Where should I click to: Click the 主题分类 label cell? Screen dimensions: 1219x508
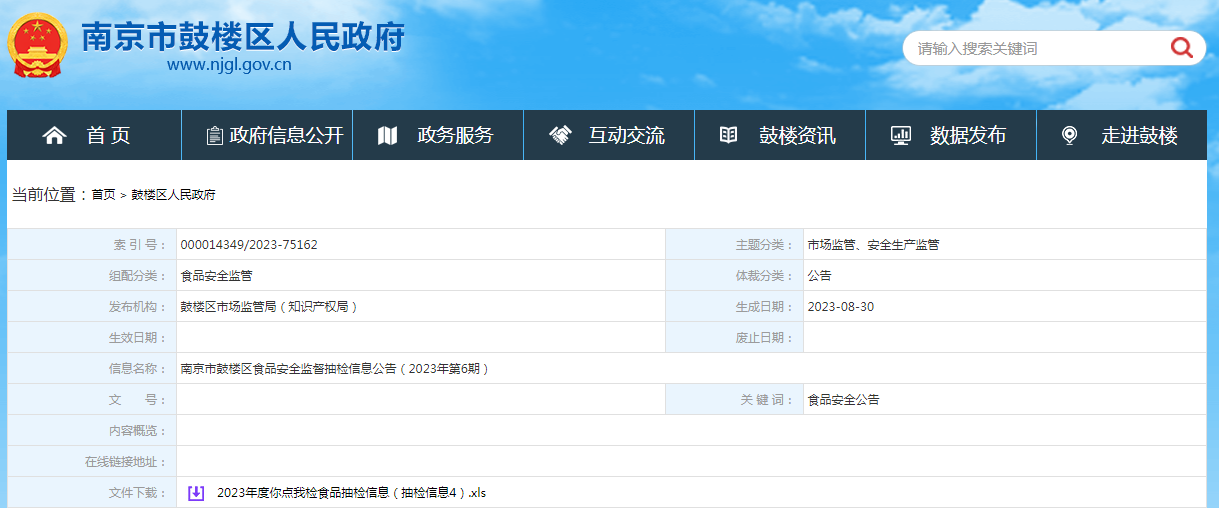(735, 245)
